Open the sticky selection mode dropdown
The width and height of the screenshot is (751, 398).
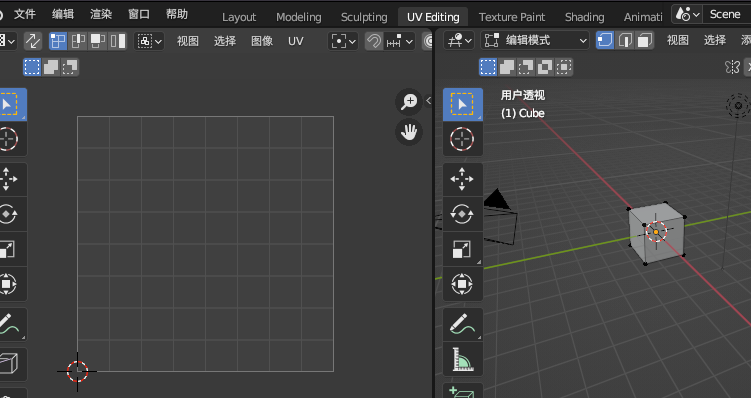[149, 41]
